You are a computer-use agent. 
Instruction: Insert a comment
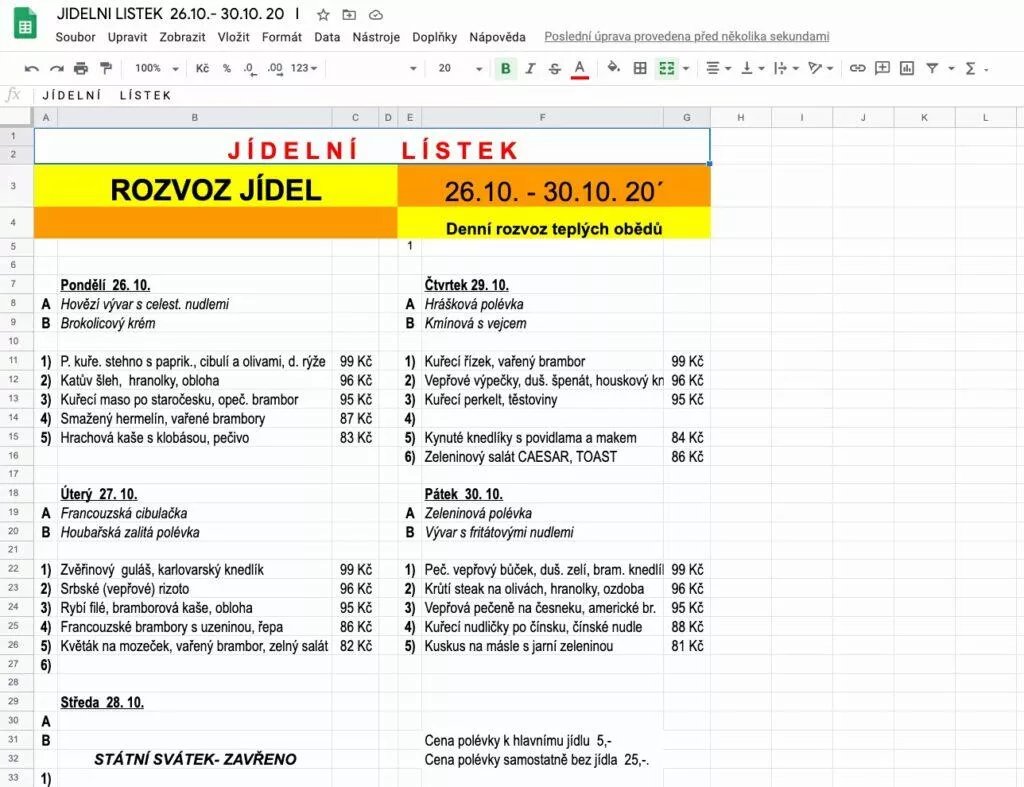(882, 68)
